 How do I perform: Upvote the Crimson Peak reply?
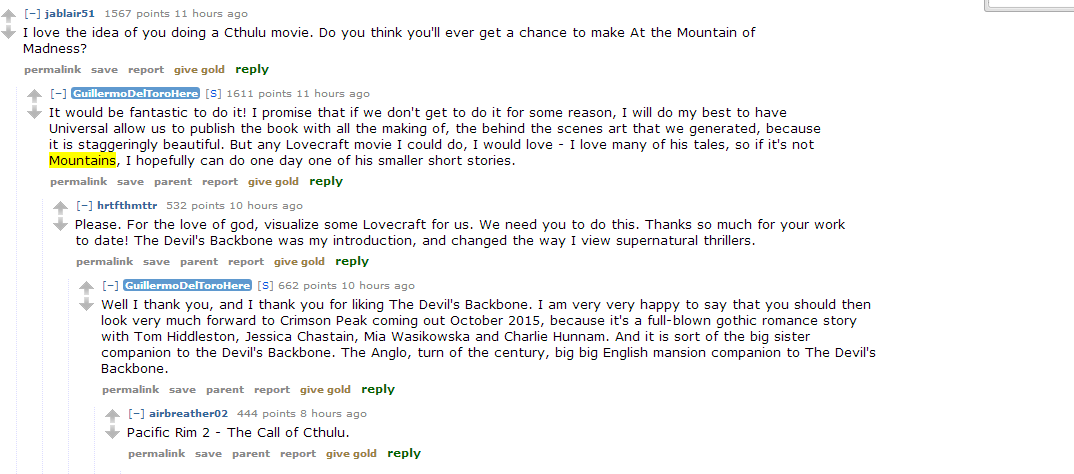(86, 289)
